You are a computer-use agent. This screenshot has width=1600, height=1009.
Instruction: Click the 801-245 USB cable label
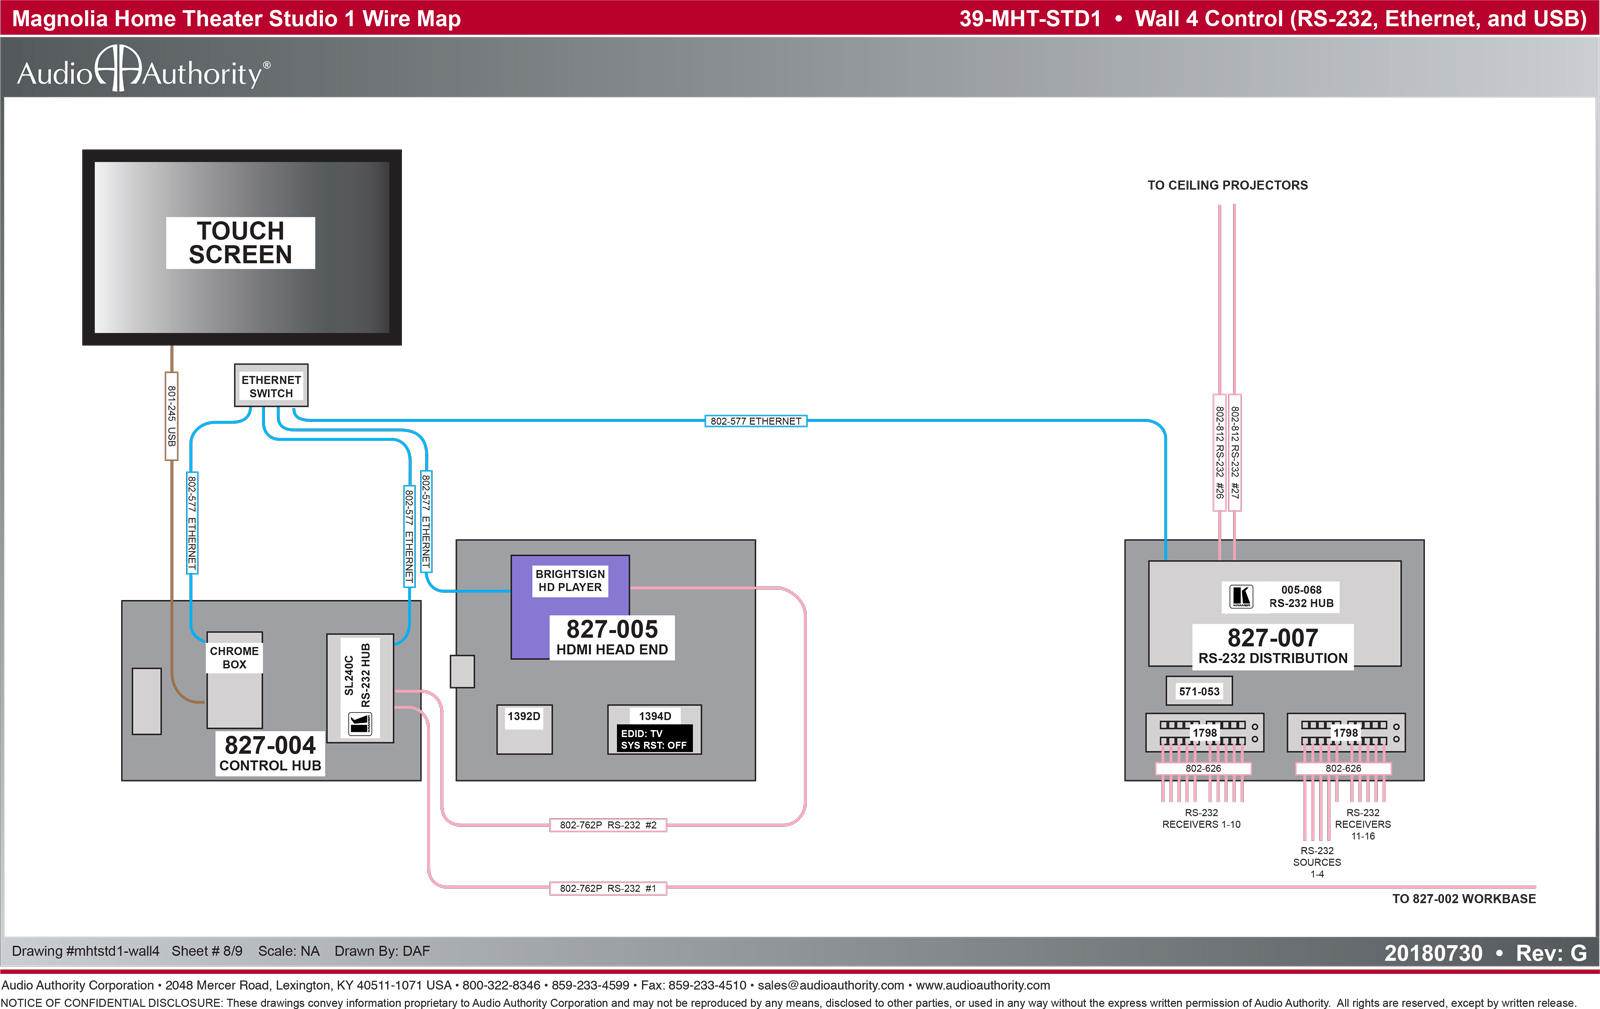tap(172, 416)
